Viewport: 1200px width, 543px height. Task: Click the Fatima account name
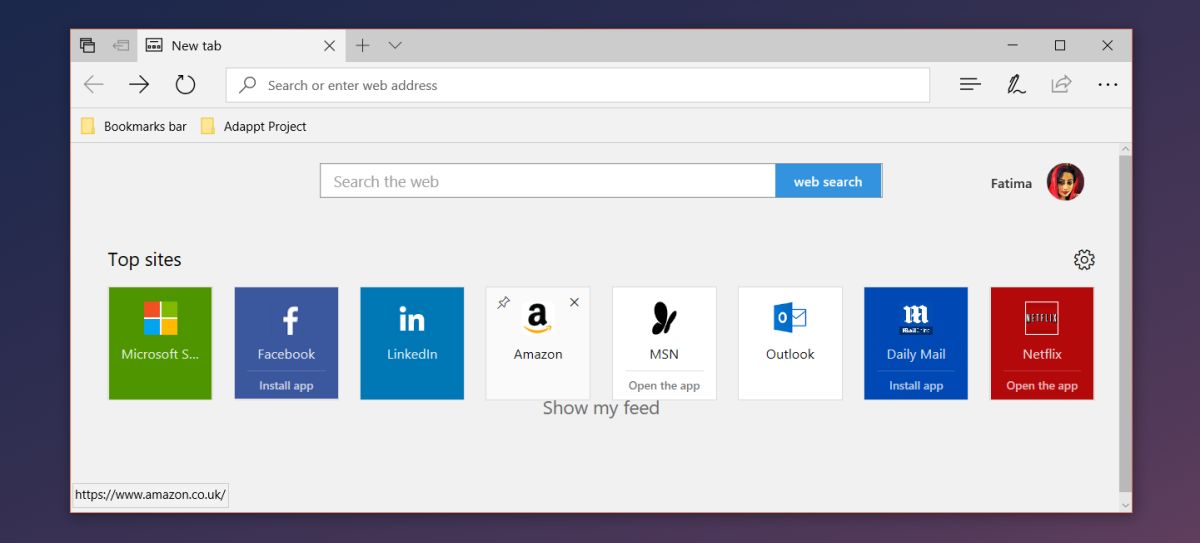(x=1011, y=183)
